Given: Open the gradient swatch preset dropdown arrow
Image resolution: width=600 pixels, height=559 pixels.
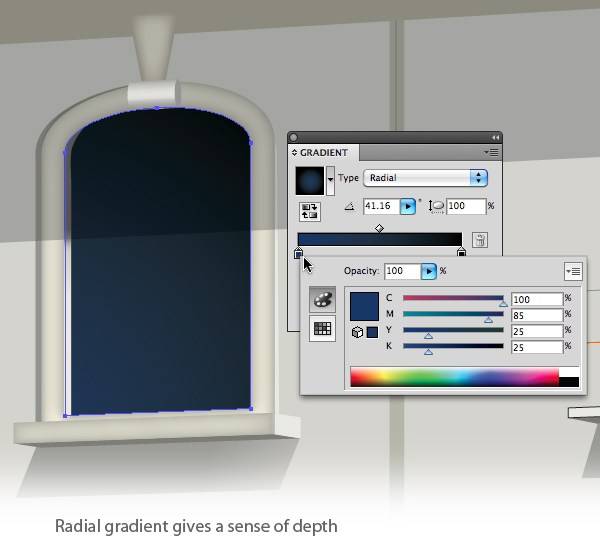Looking at the screenshot, I should click(x=330, y=180).
